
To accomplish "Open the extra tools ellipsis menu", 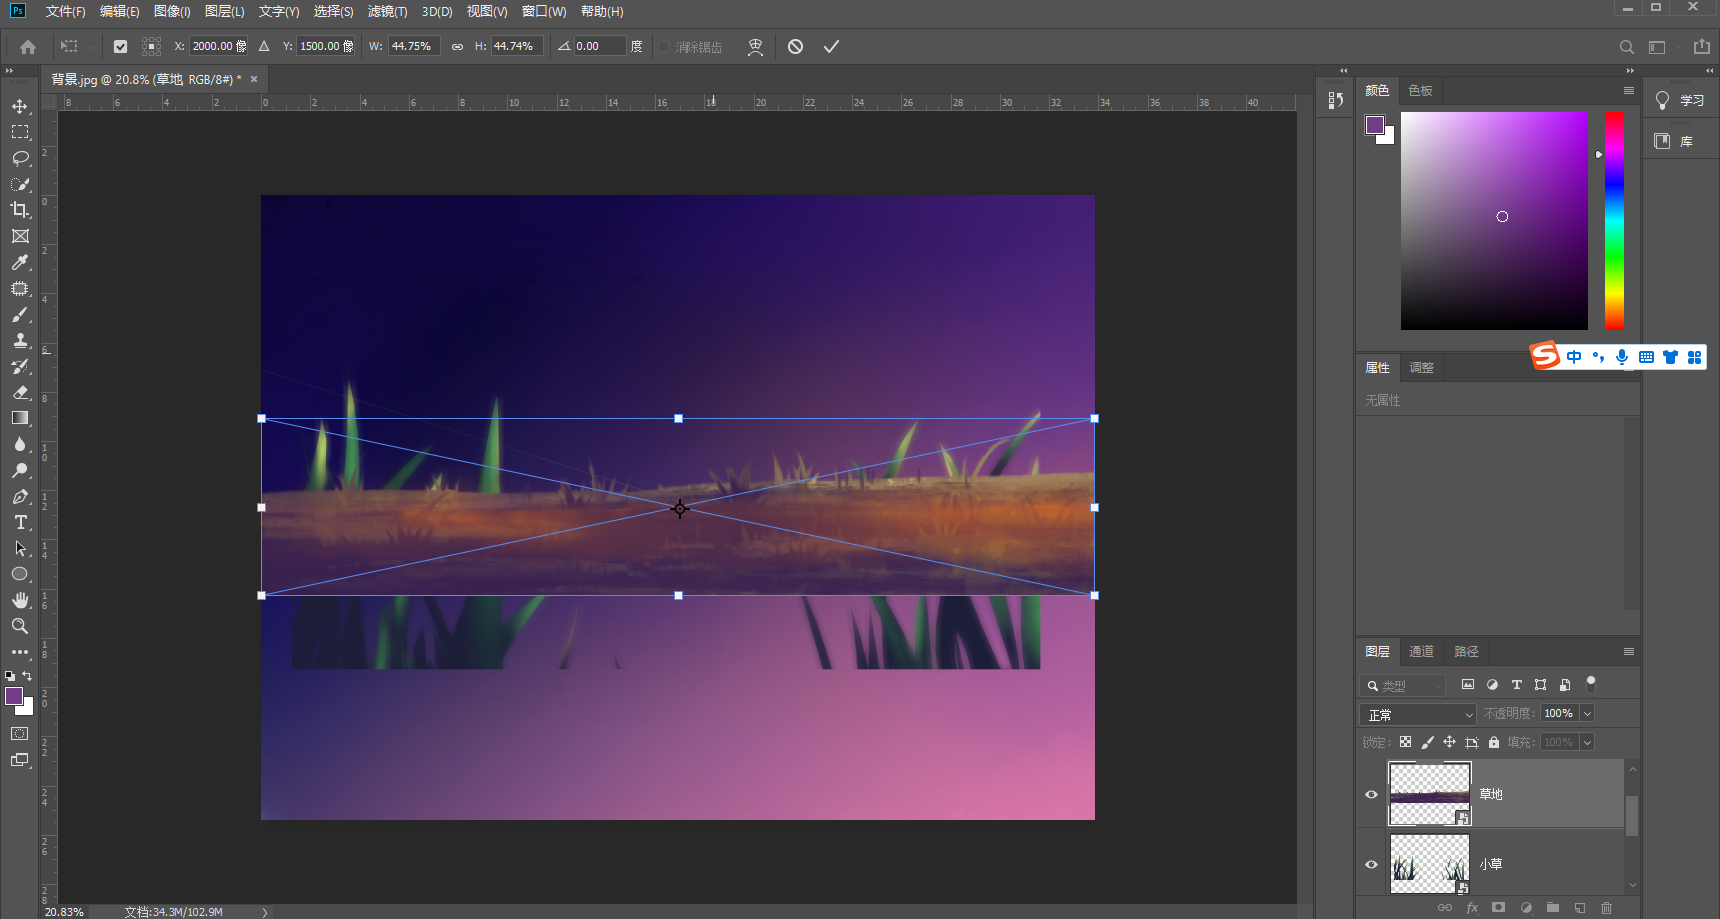I will pyautogui.click(x=20, y=652).
